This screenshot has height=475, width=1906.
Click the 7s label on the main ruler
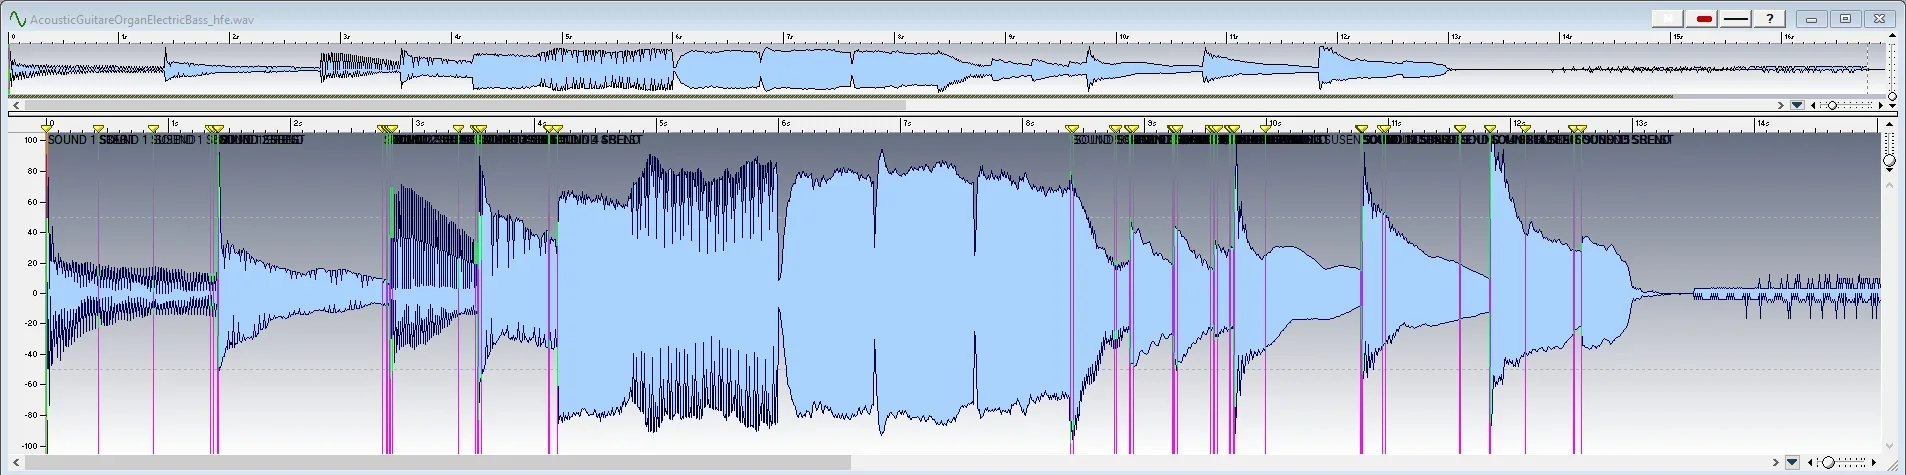click(x=908, y=123)
